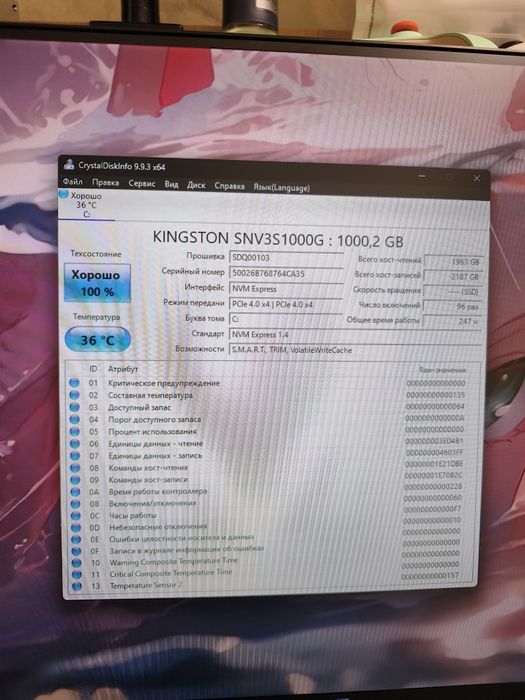Click status icon of Единицы данных - запись row

pyautogui.click(x=75, y=455)
